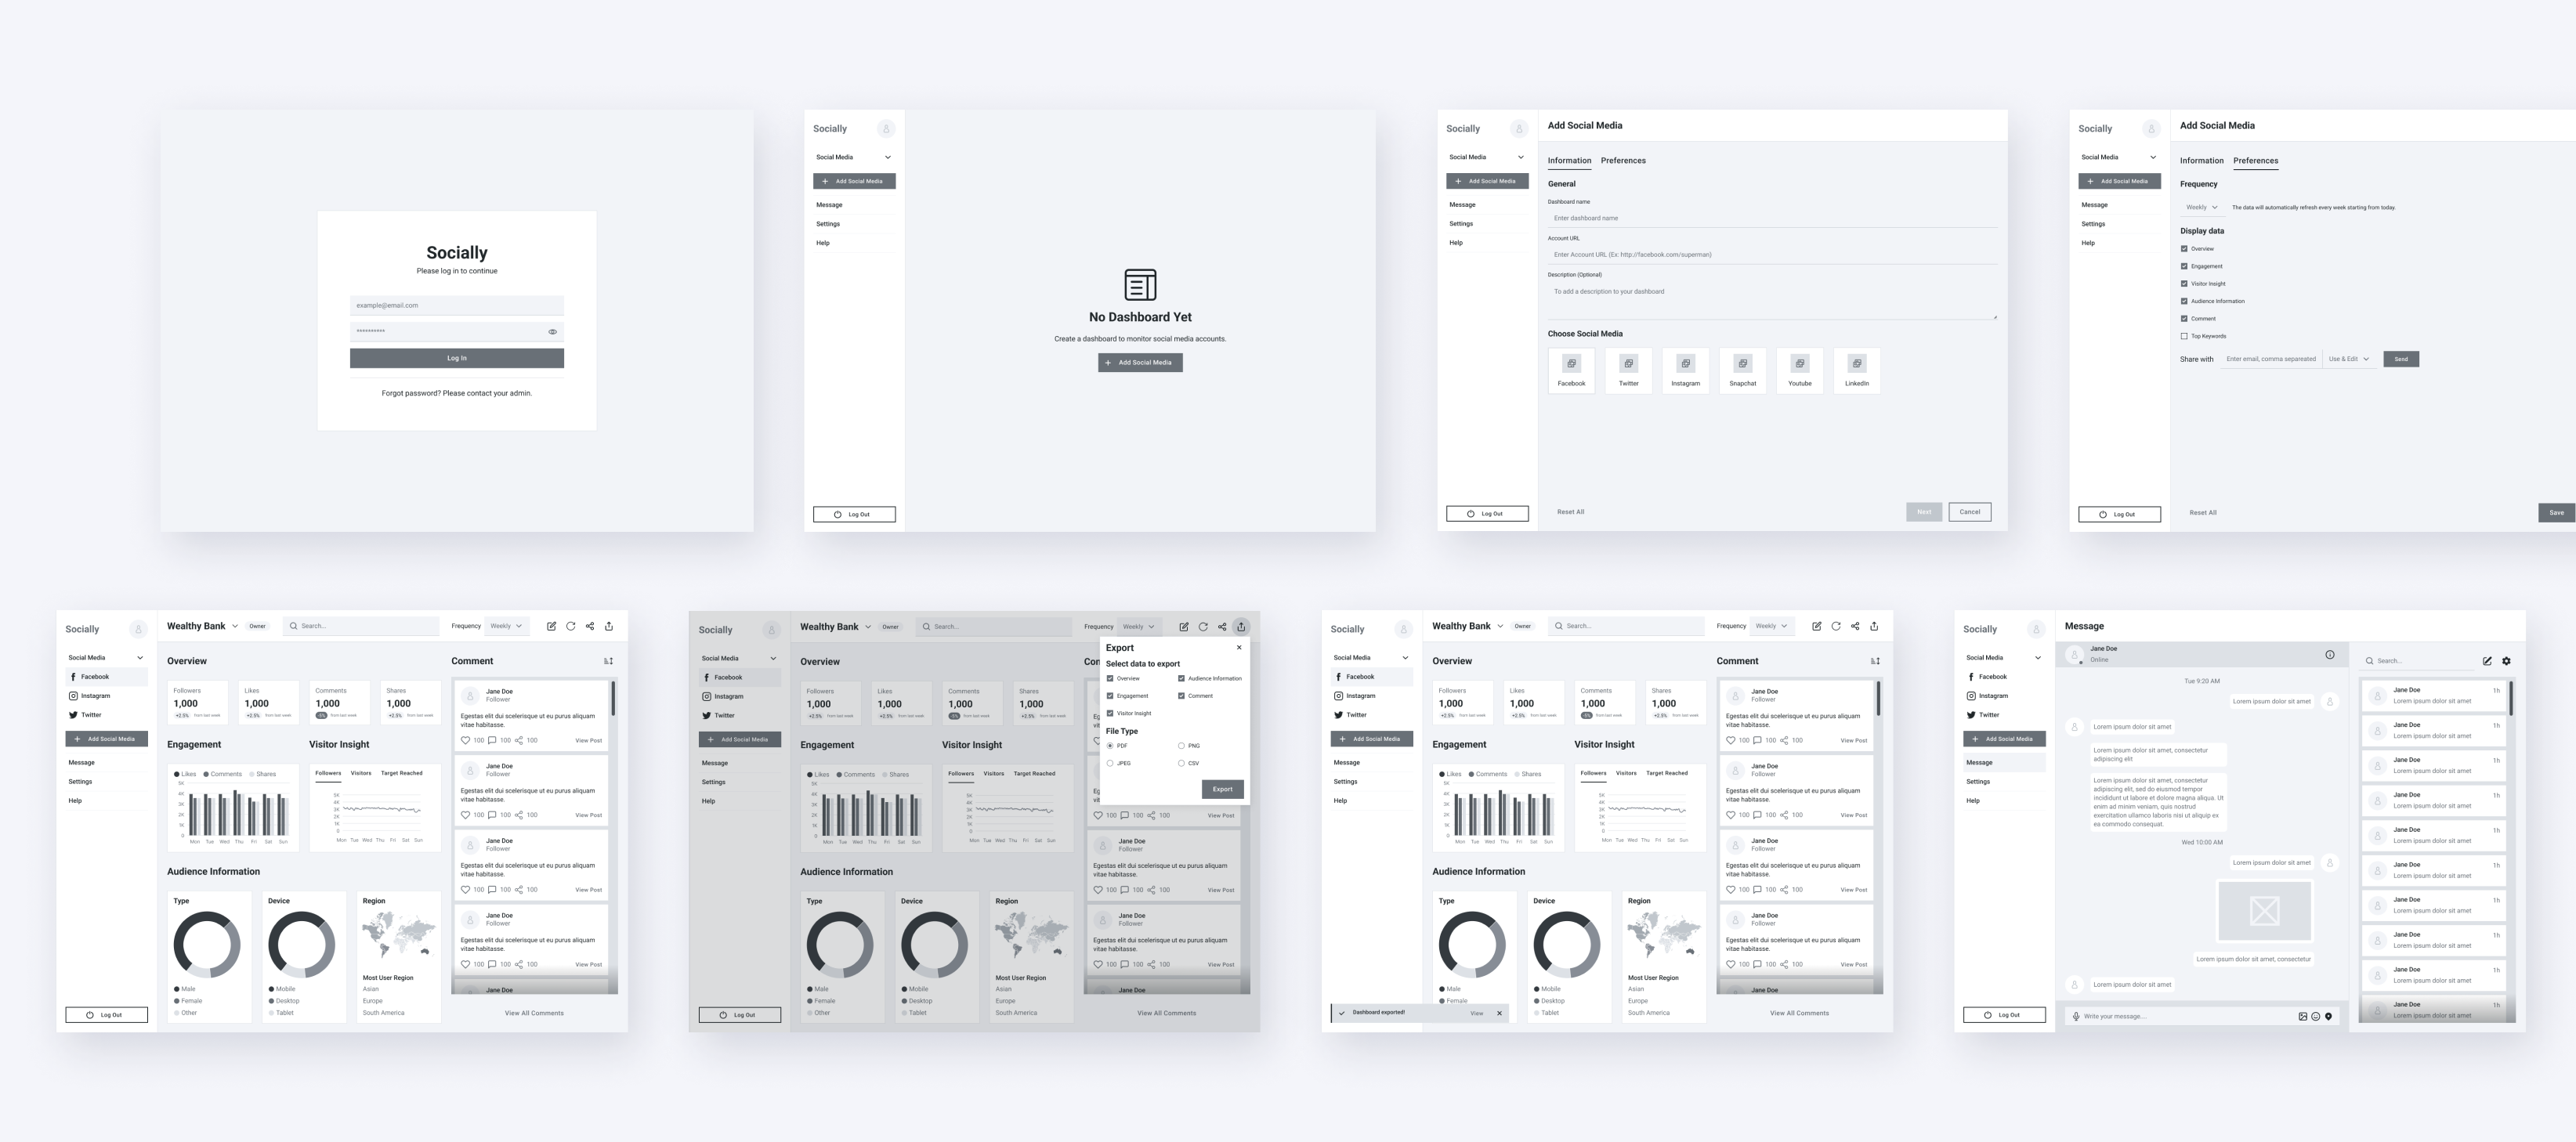Click the Cancel button next to Next

coord(1969,512)
